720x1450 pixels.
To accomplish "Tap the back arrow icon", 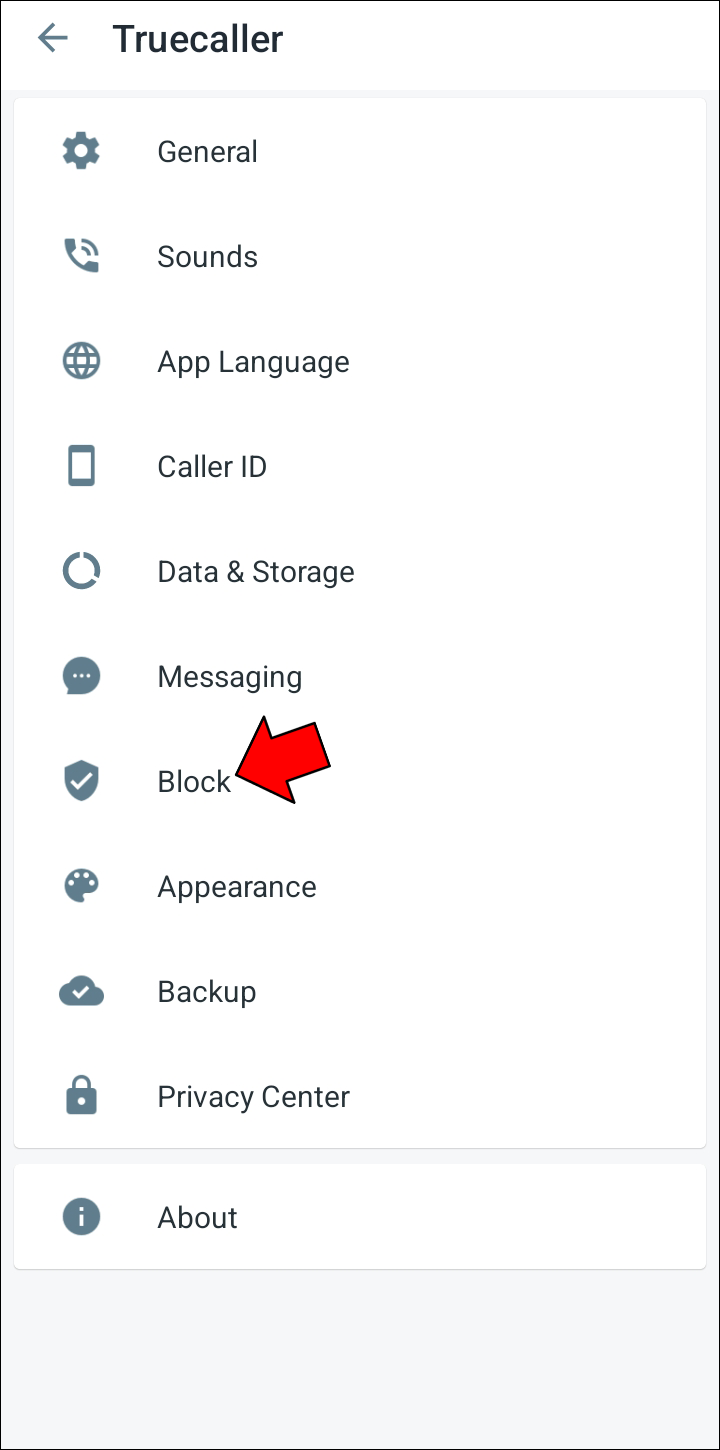I will point(52,39).
